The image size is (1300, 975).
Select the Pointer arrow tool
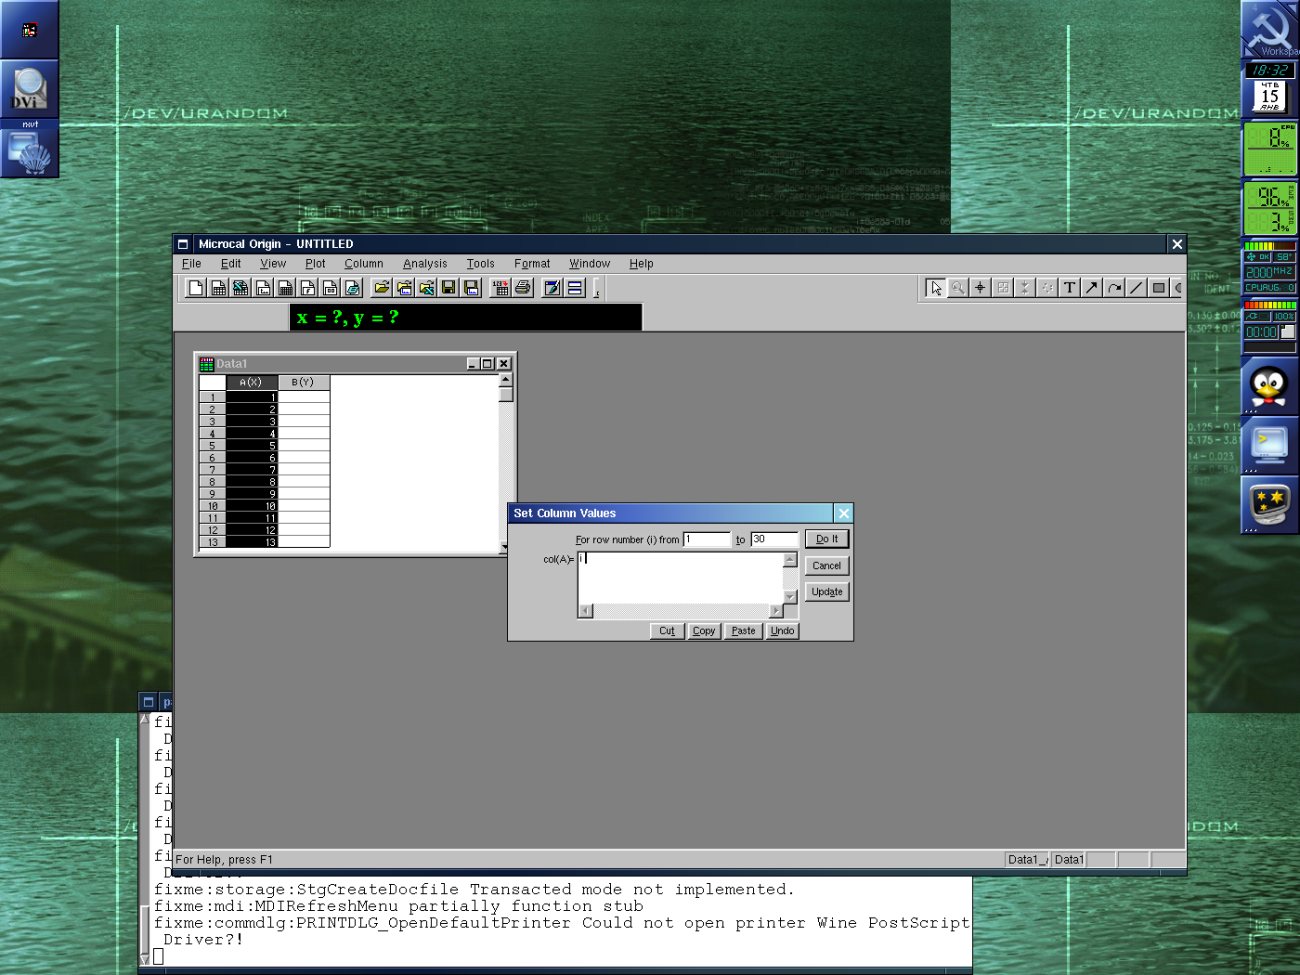click(x=935, y=288)
